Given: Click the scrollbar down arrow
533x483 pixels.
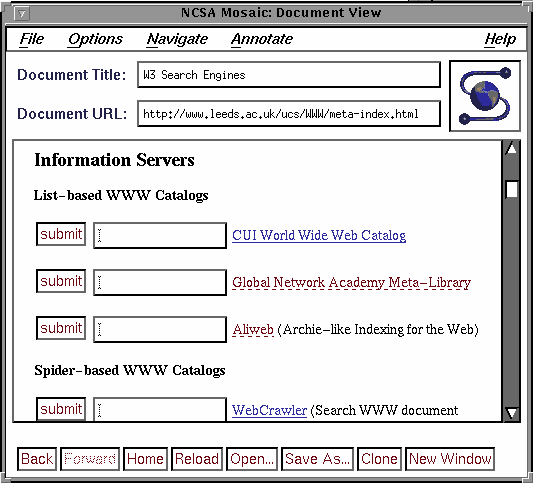Looking at the screenshot, I should 511,413.
